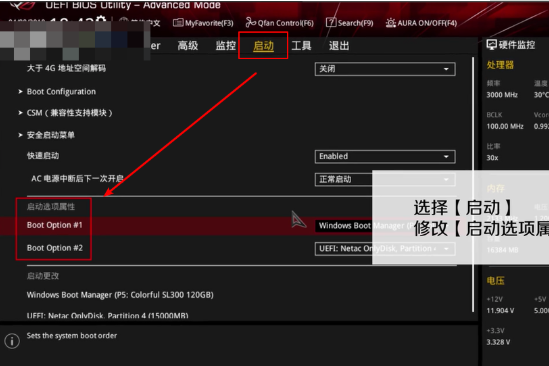The height and width of the screenshot is (366, 549).
Task: Click the 电压 section heading
Action: 495,281
